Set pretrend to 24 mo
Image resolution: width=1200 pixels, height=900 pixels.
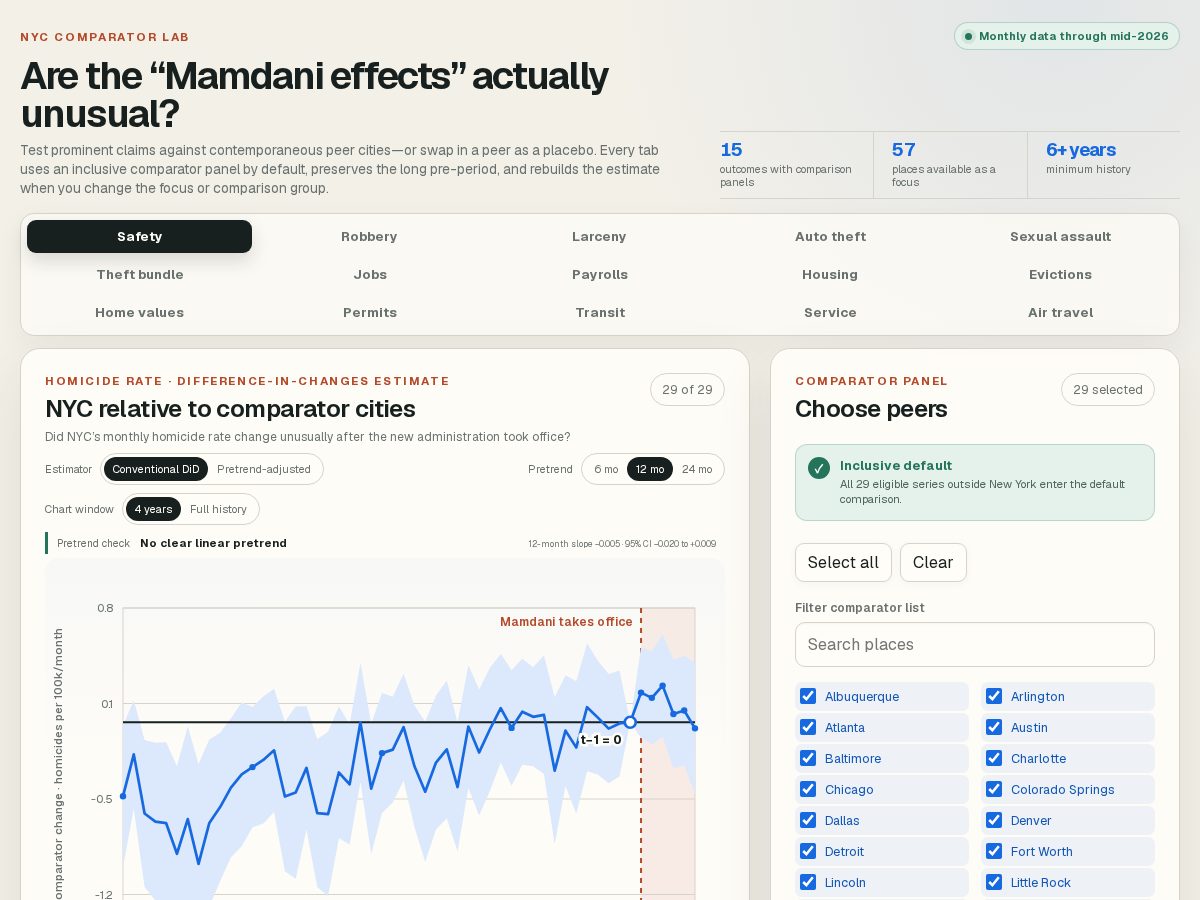(x=697, y=469)
